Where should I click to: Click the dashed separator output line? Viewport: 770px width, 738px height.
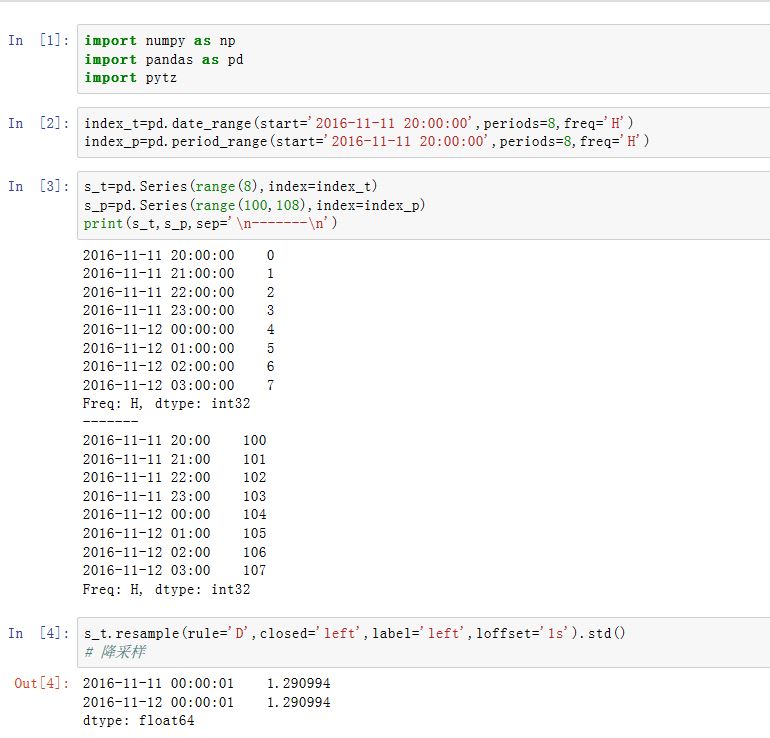click(110, 422)
